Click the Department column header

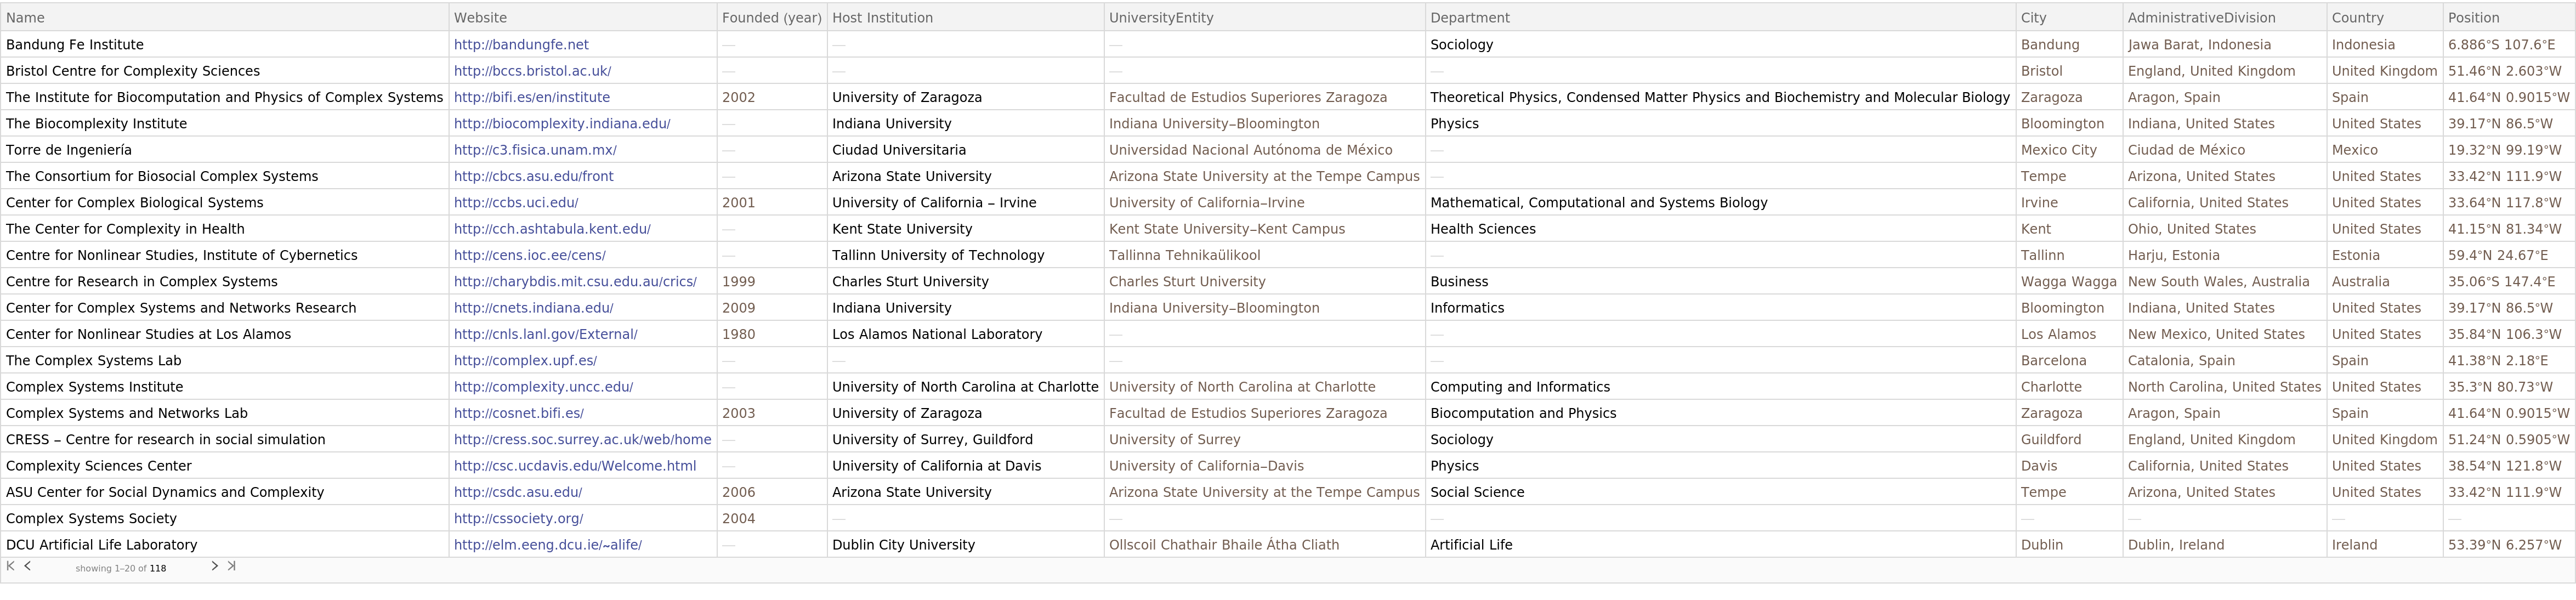point(1469,18)
